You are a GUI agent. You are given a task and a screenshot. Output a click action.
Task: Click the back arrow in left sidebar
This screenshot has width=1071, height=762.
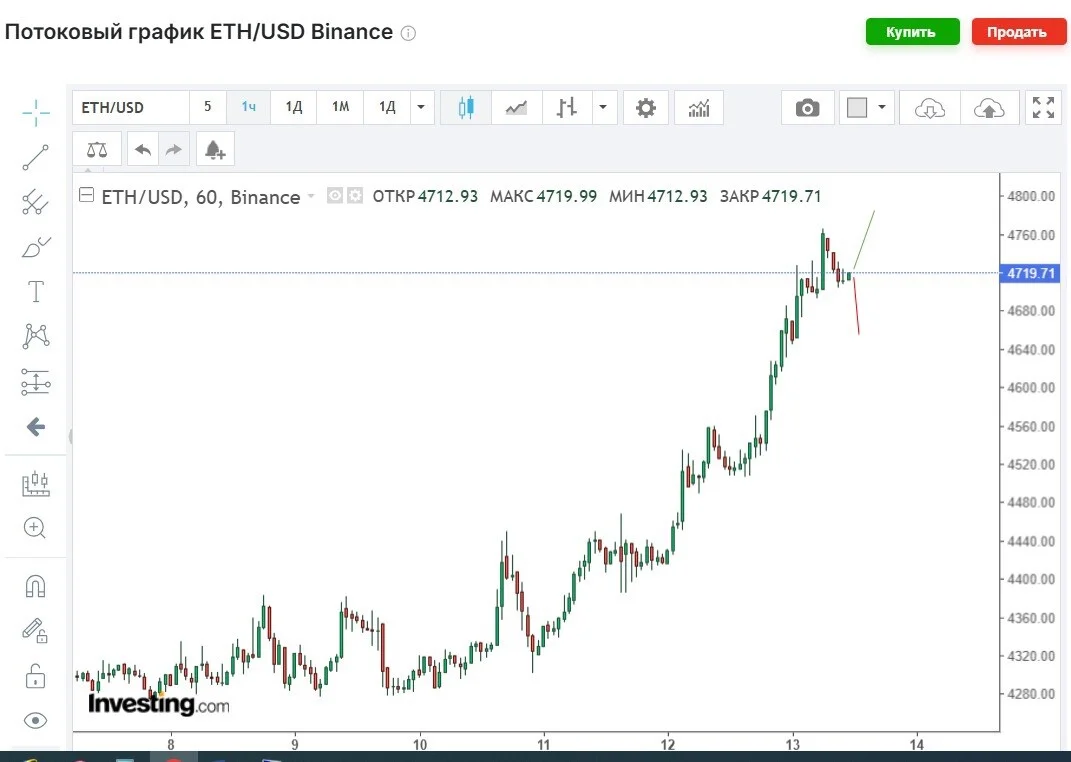point(36,427)
